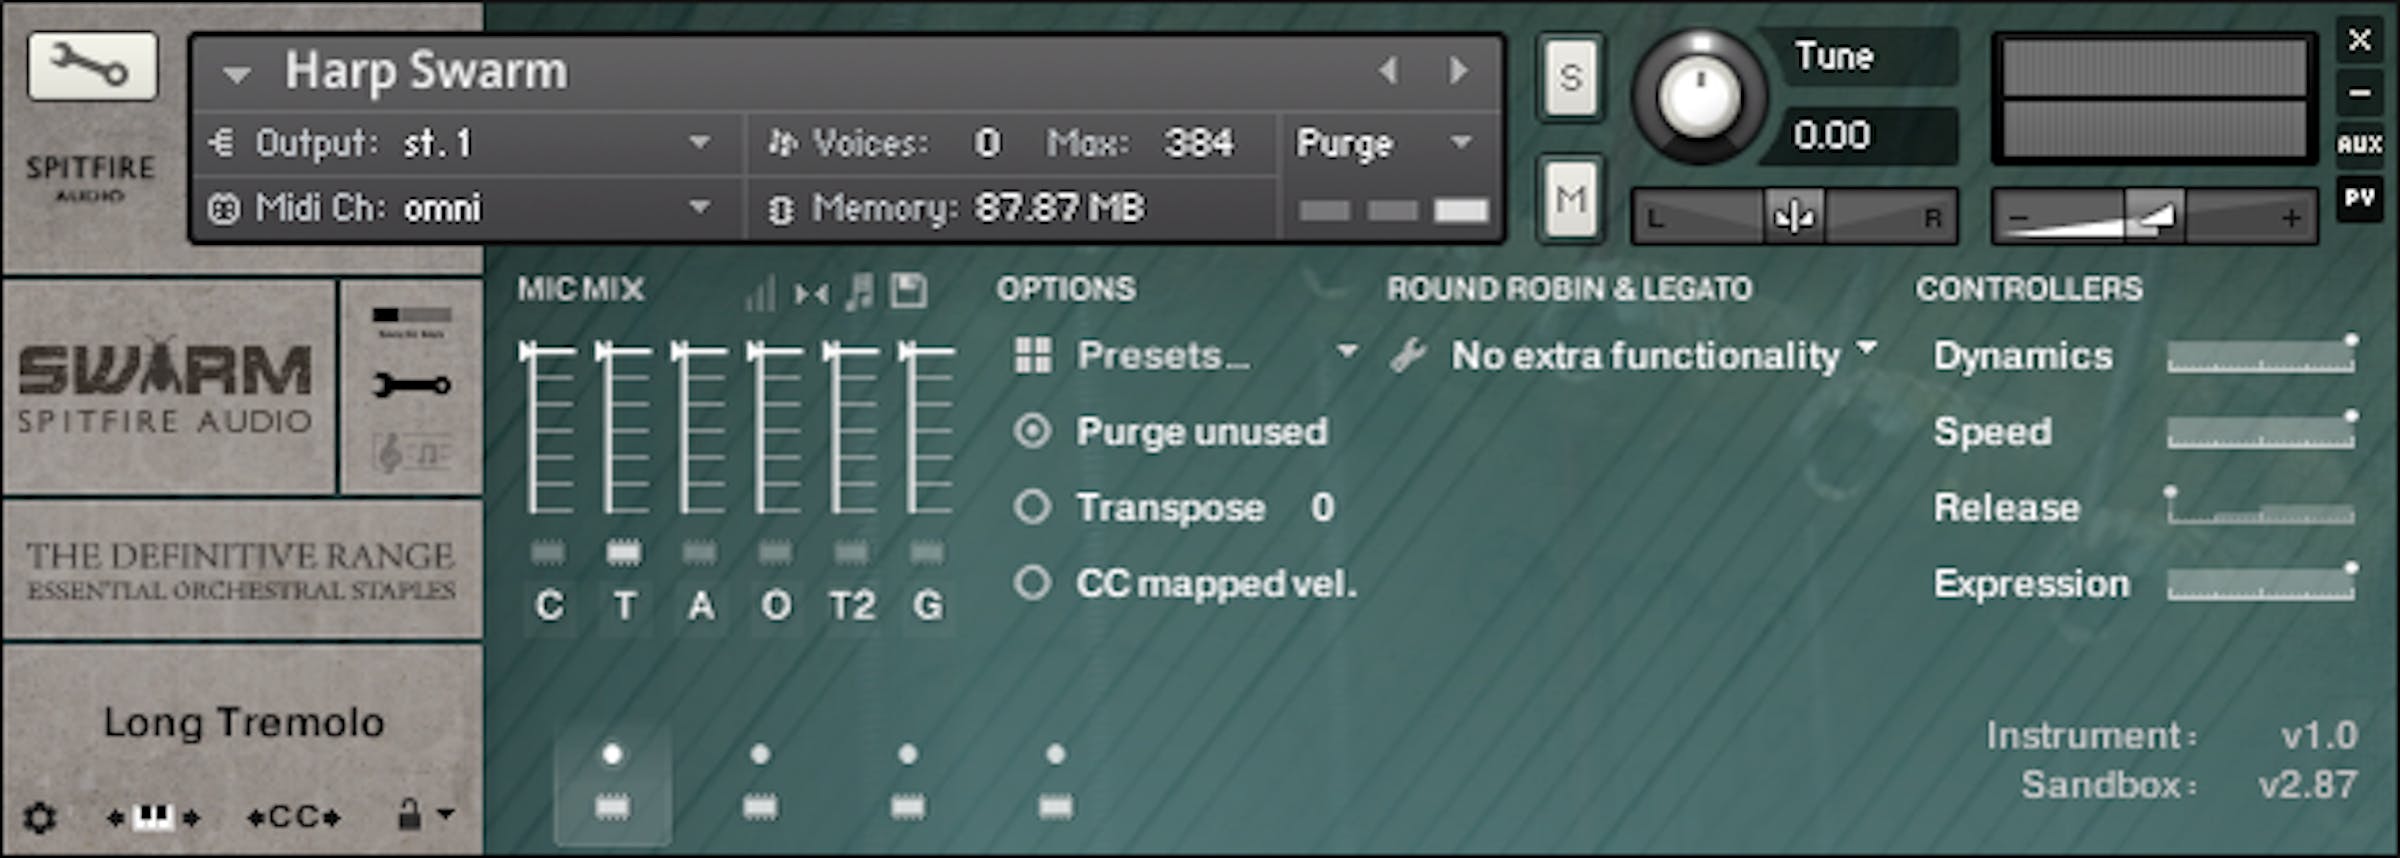Click the T mic fader
Image resolution: width=2400 pixels, height=858 pixels.
tap(623, 426)
